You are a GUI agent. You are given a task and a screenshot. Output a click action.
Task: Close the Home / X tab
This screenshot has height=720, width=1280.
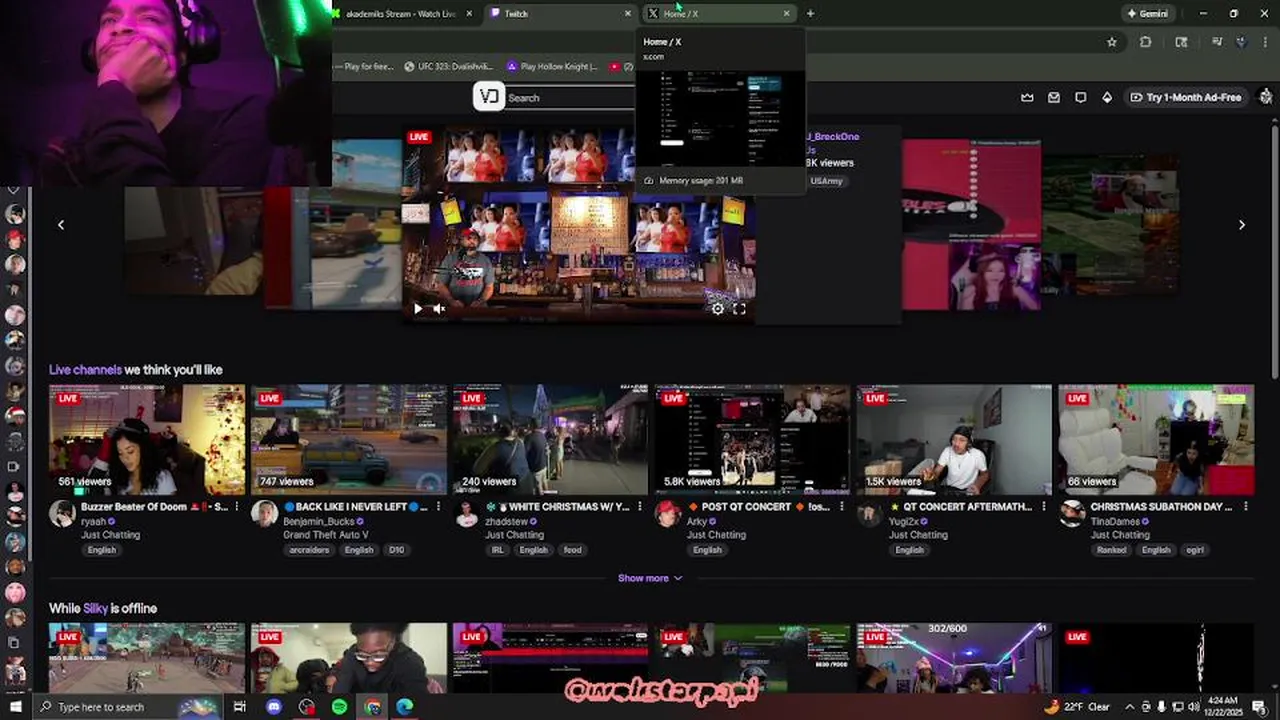(787, 14)
